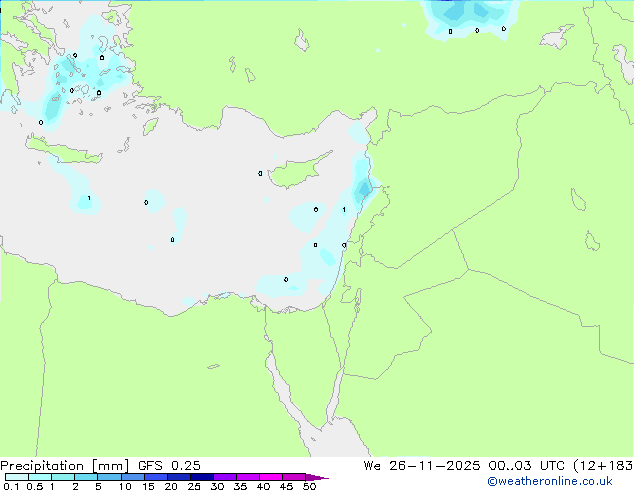The width and height of the screenshot is (634, 490).
Task: Click the weatheronline.co.uk copyright link
Action: pos(550,481)
